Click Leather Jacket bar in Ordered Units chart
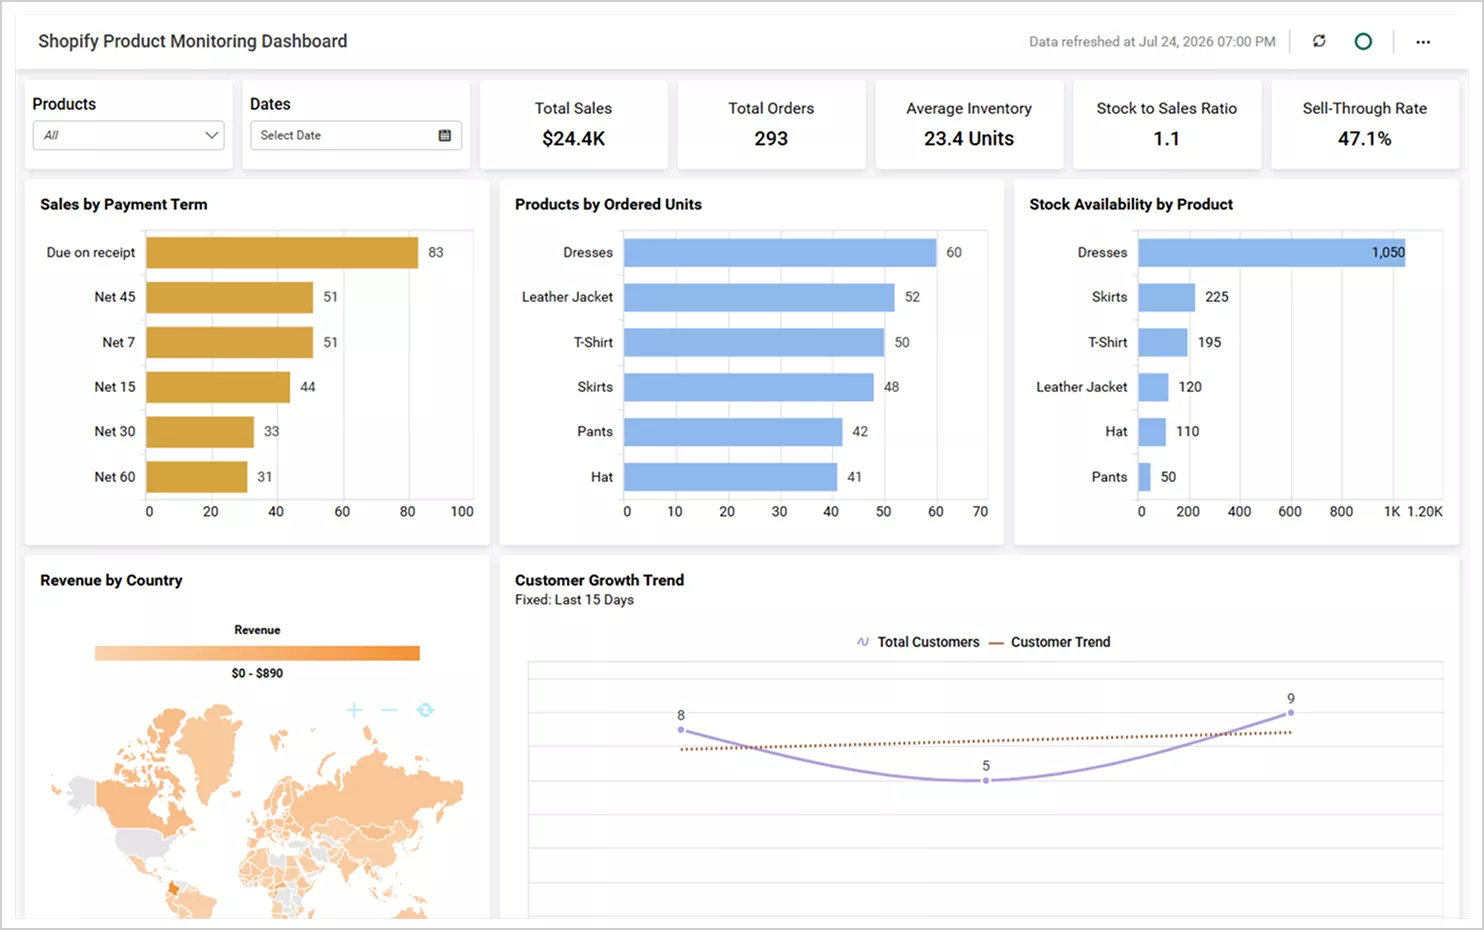The height and width of the screenshot is (930, 1484). pos(759,297)
